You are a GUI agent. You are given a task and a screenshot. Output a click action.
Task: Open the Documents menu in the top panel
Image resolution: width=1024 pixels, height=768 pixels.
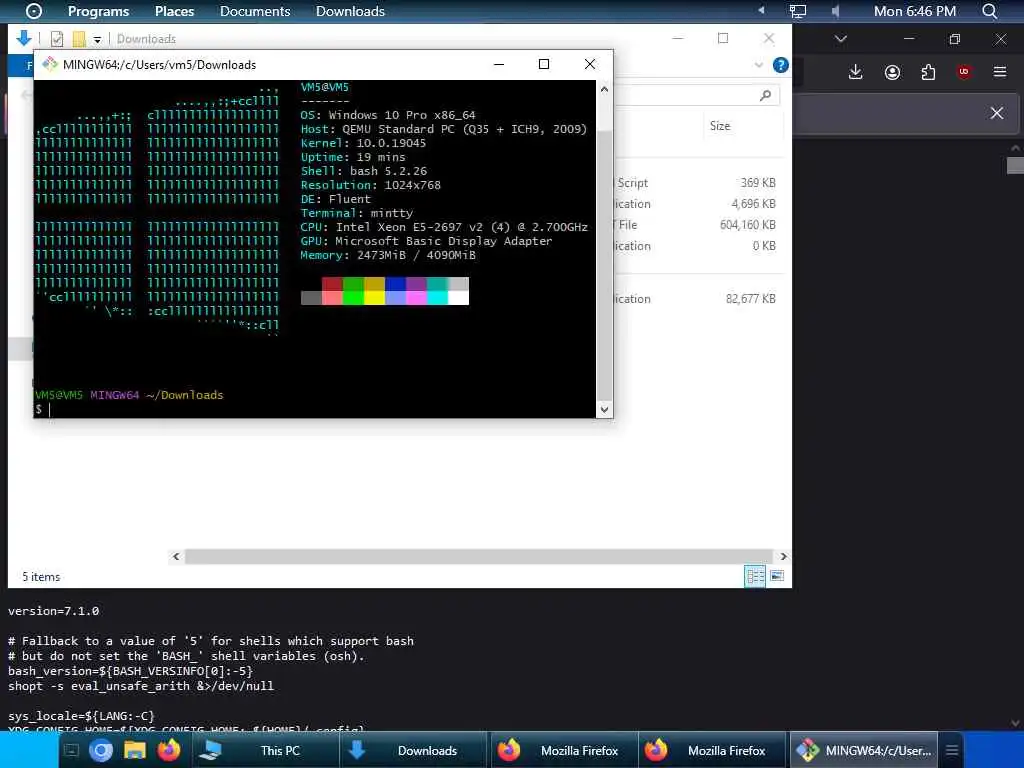point(255,11)
